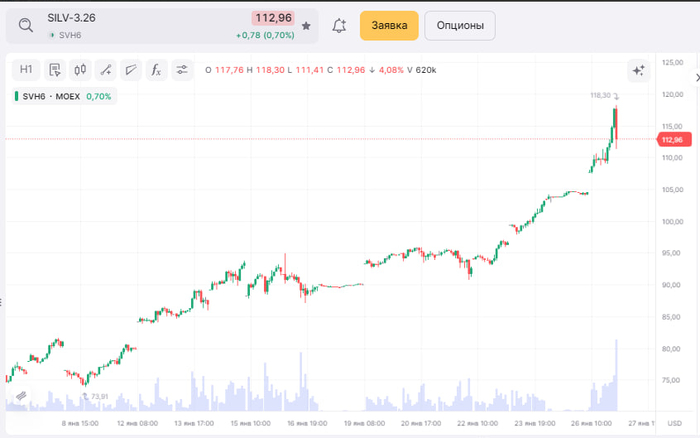The height and width of the screenshot is (438, 700).
Task: Click the striped logo icon bottom-left of chart
Action: (x=19, y=397)
